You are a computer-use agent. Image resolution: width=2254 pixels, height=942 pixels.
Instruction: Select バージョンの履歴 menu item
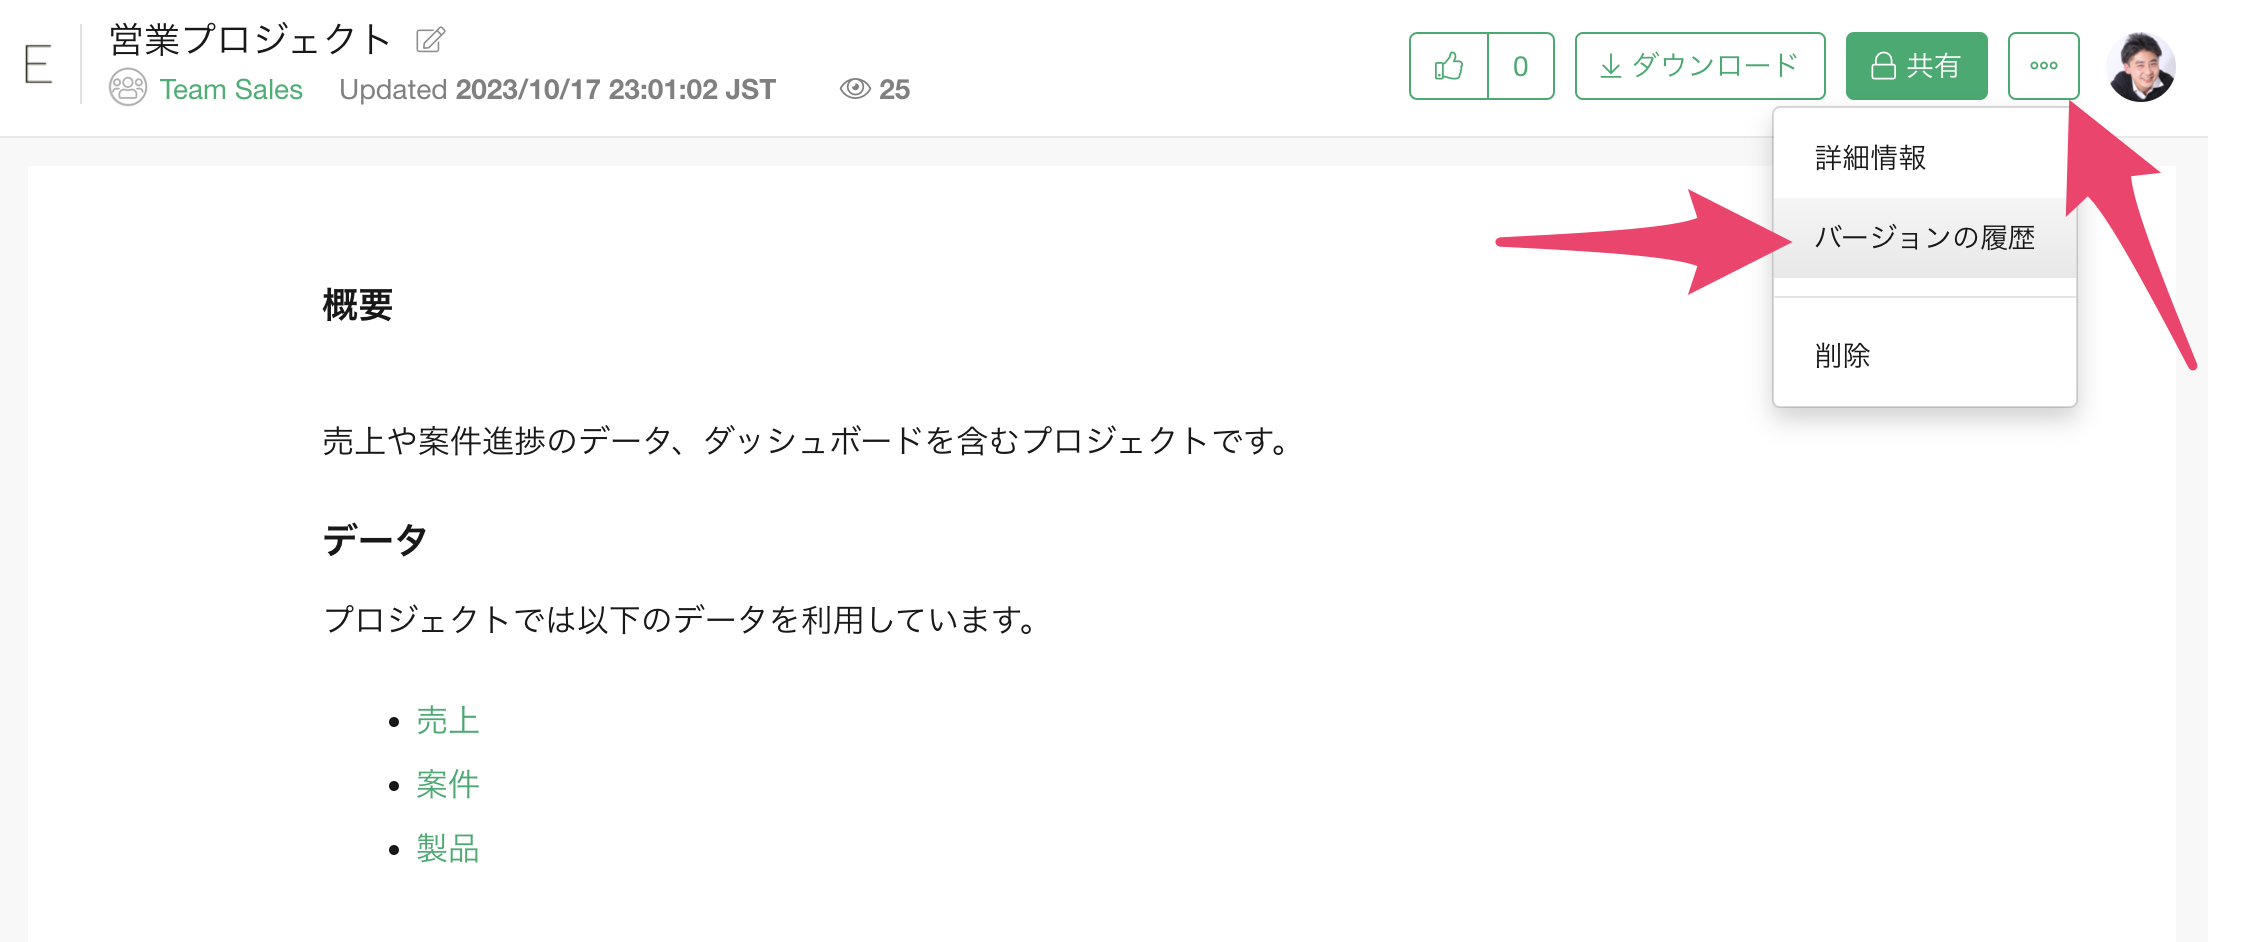click(1925, 238)
